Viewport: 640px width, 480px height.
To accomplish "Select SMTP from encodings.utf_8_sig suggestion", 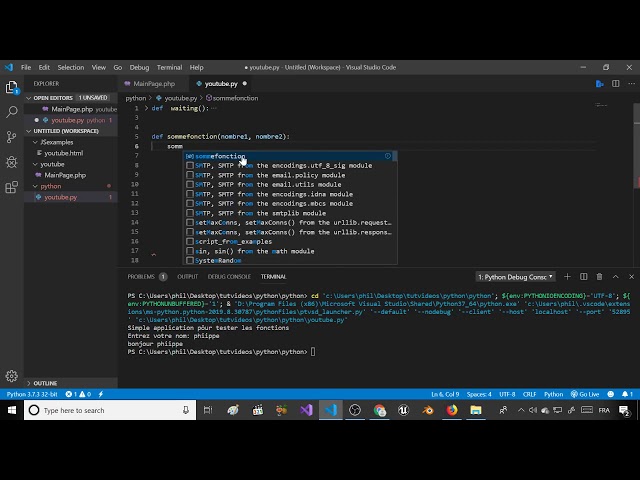I will pos(290,165).
